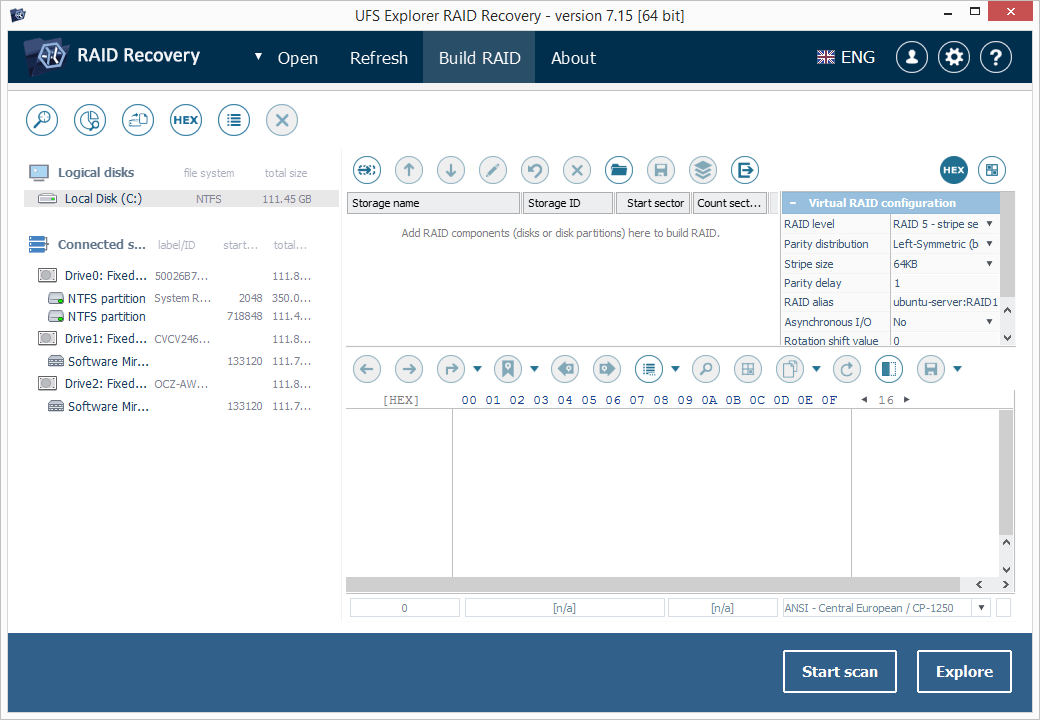Click the export arrow icon
1040x720 pixels.
click(x=745, y=170)
